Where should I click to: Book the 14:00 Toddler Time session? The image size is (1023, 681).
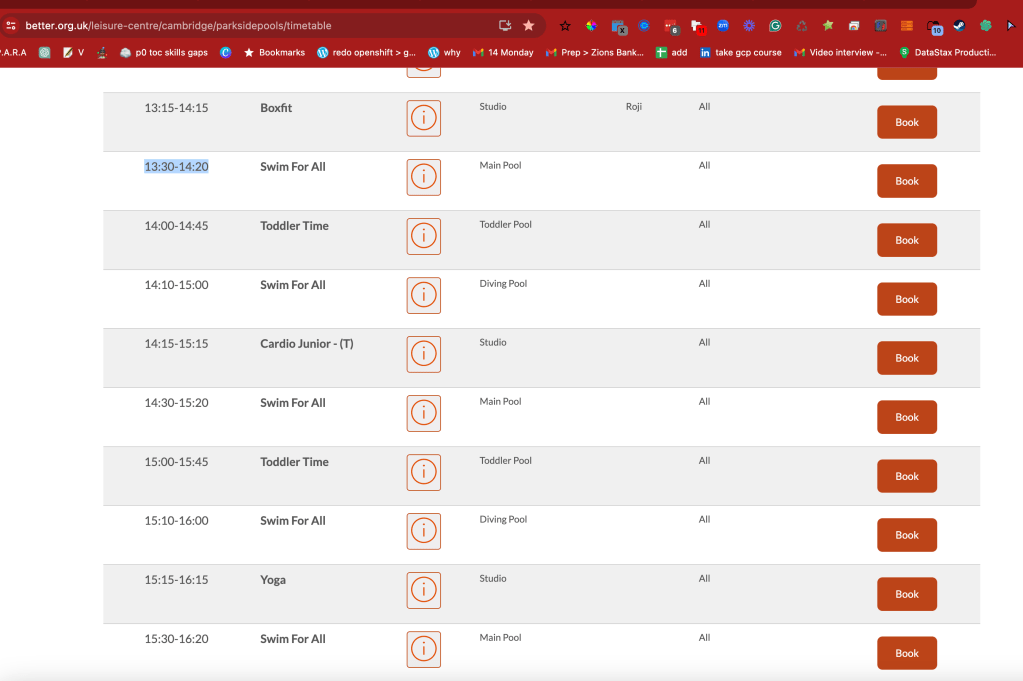pos(907,240)
